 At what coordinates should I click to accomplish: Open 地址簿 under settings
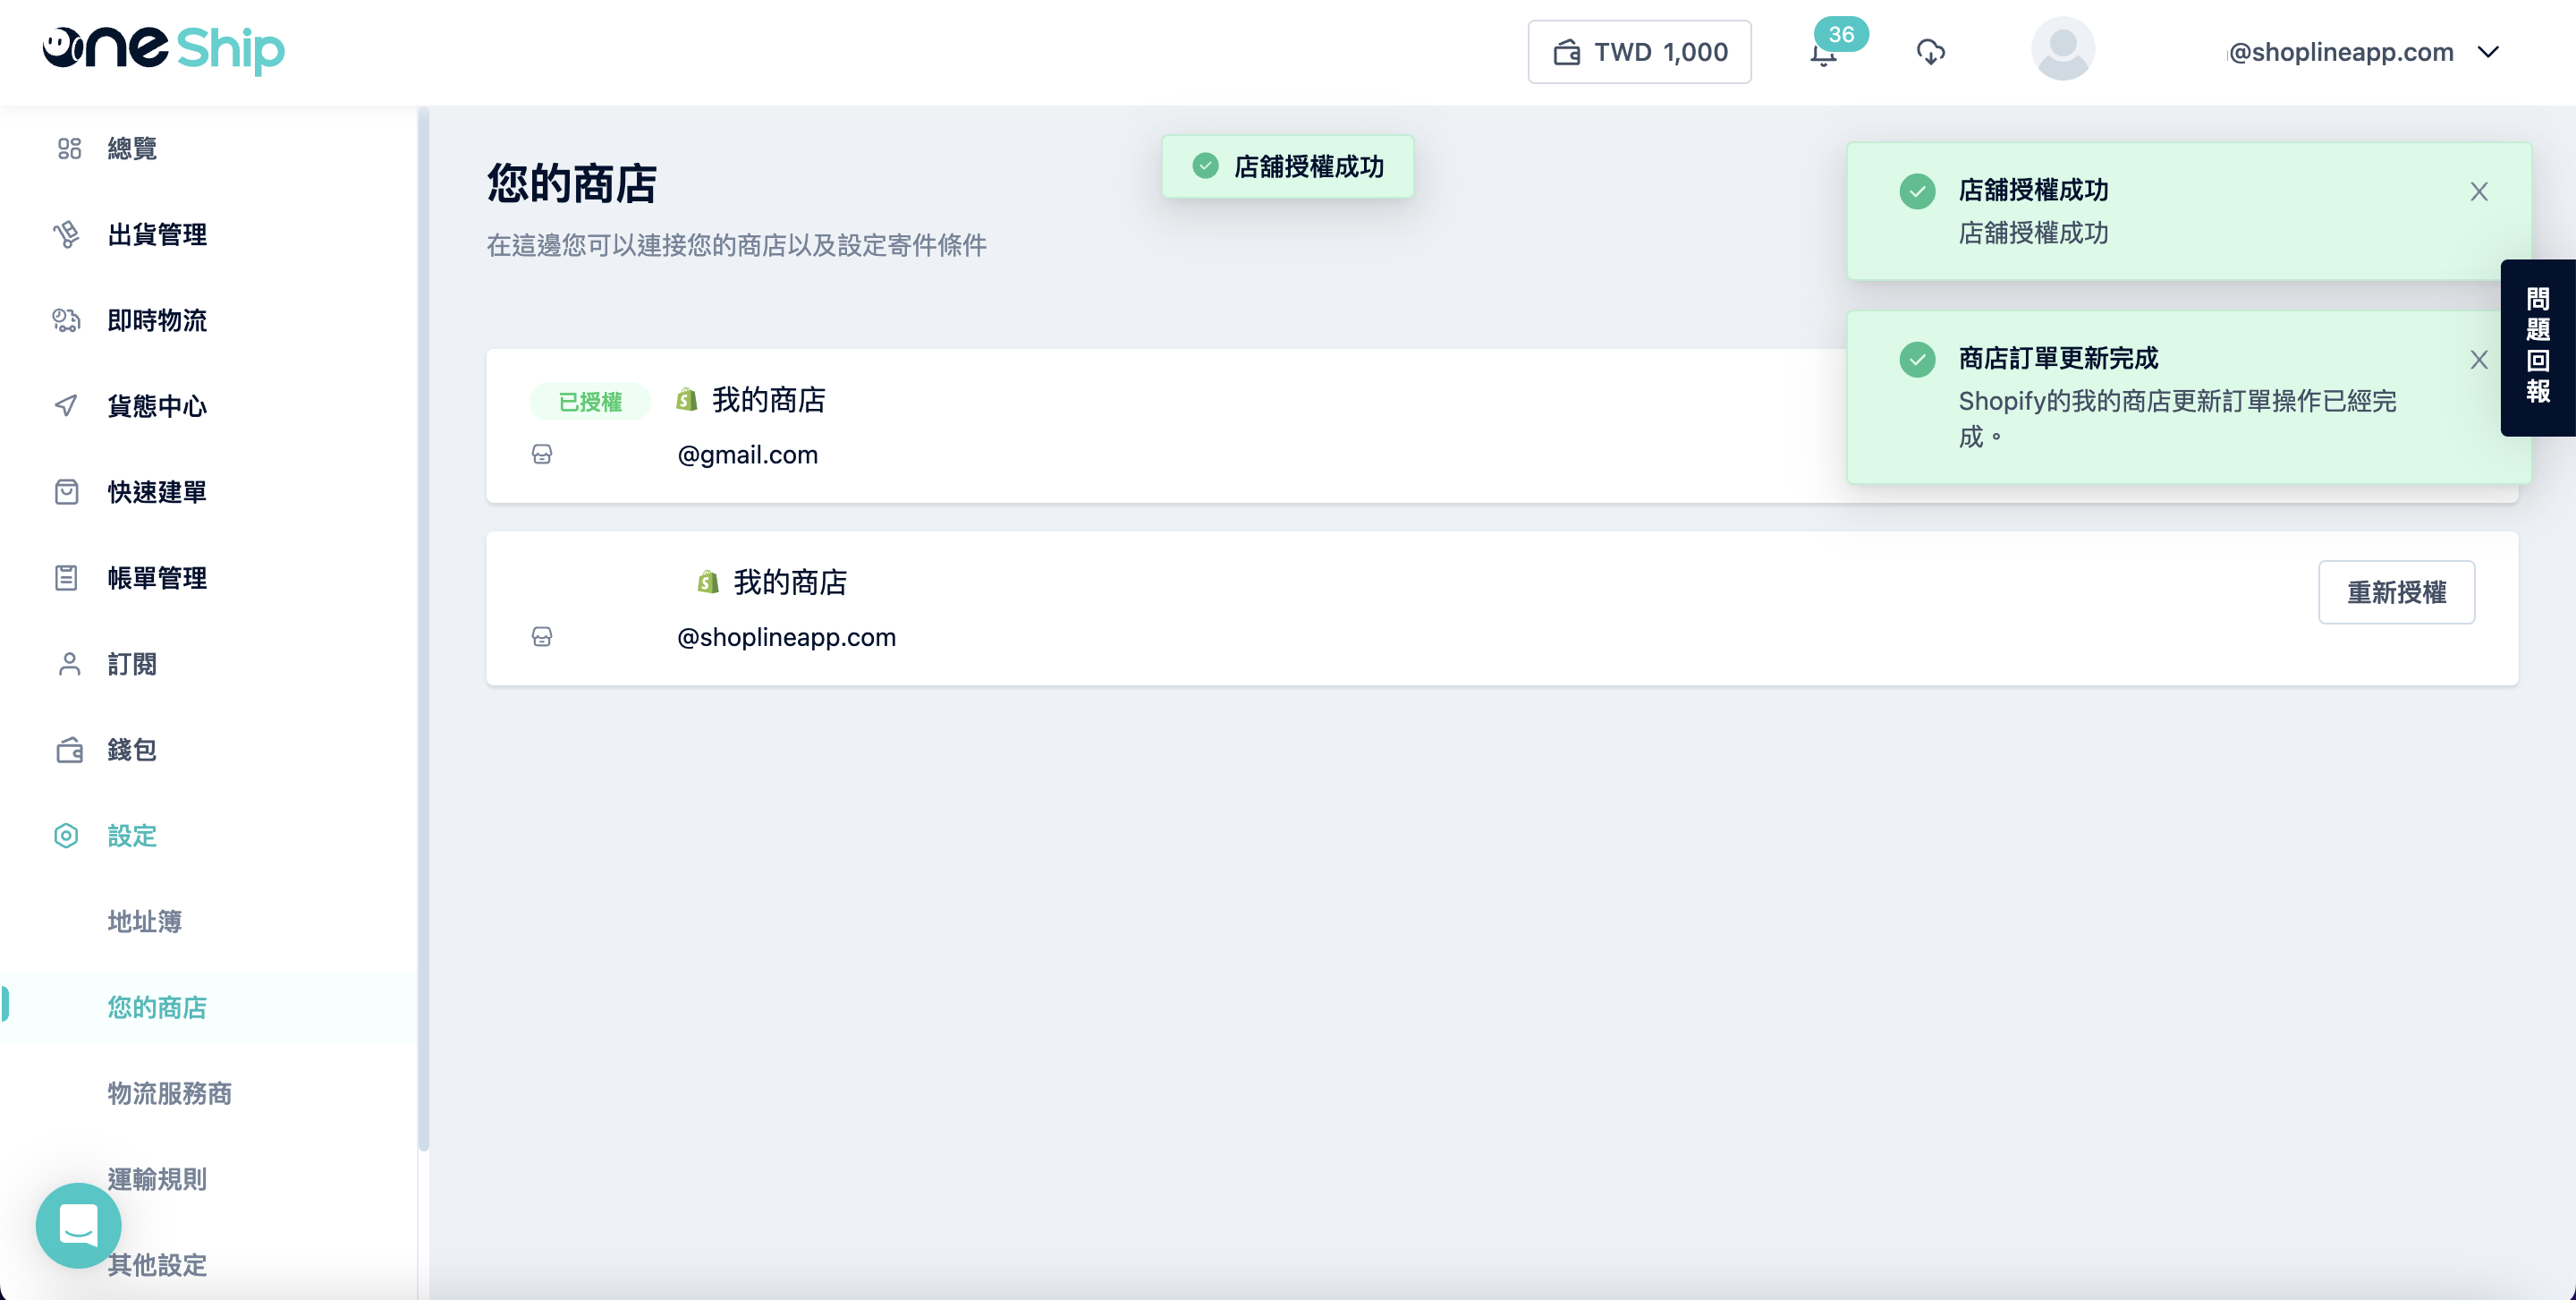[x=144, y=921]
